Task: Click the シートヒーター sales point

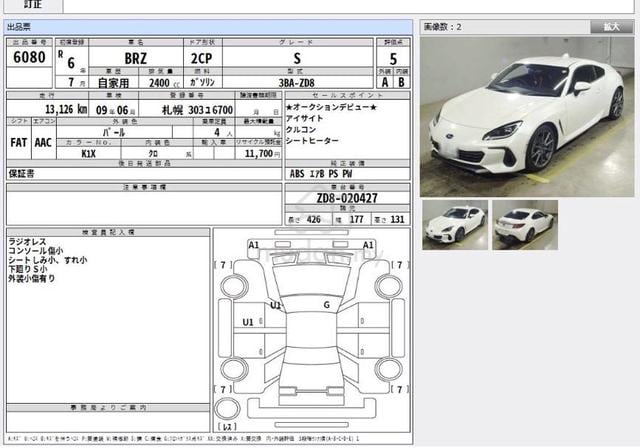Action: pyautogui.click(x=312, y=140)
